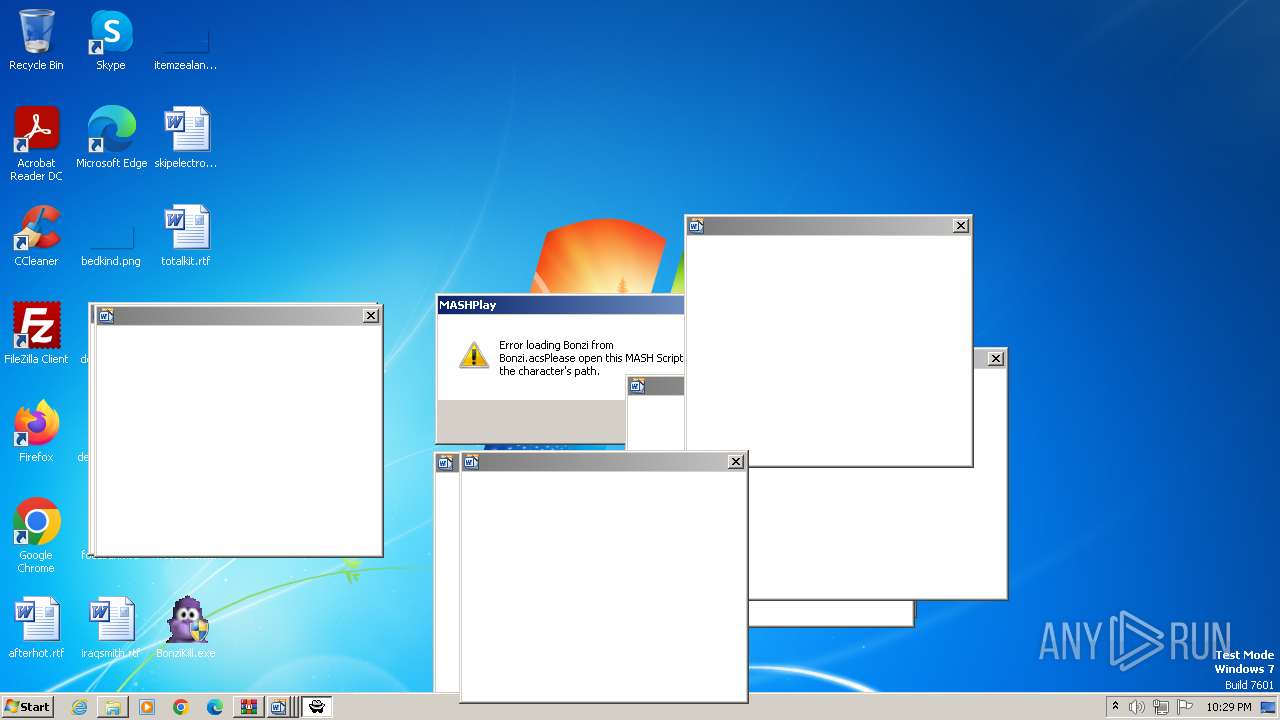Select the totalkit.rtf document icon
This screenshot has height=720, width=1280.
186,236
